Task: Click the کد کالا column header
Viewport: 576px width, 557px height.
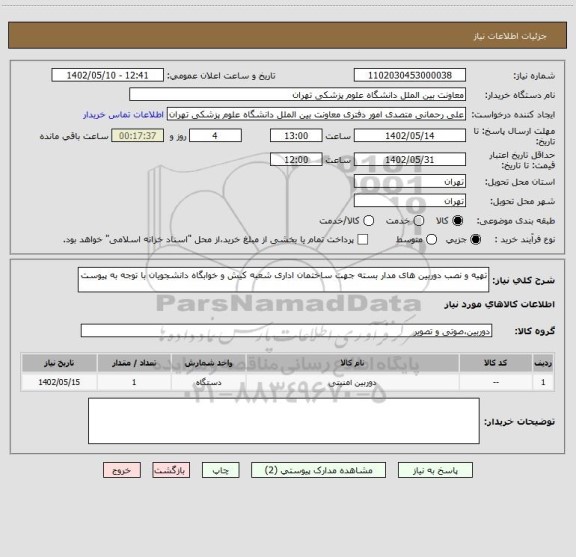Action: click(x=496, y=363)
